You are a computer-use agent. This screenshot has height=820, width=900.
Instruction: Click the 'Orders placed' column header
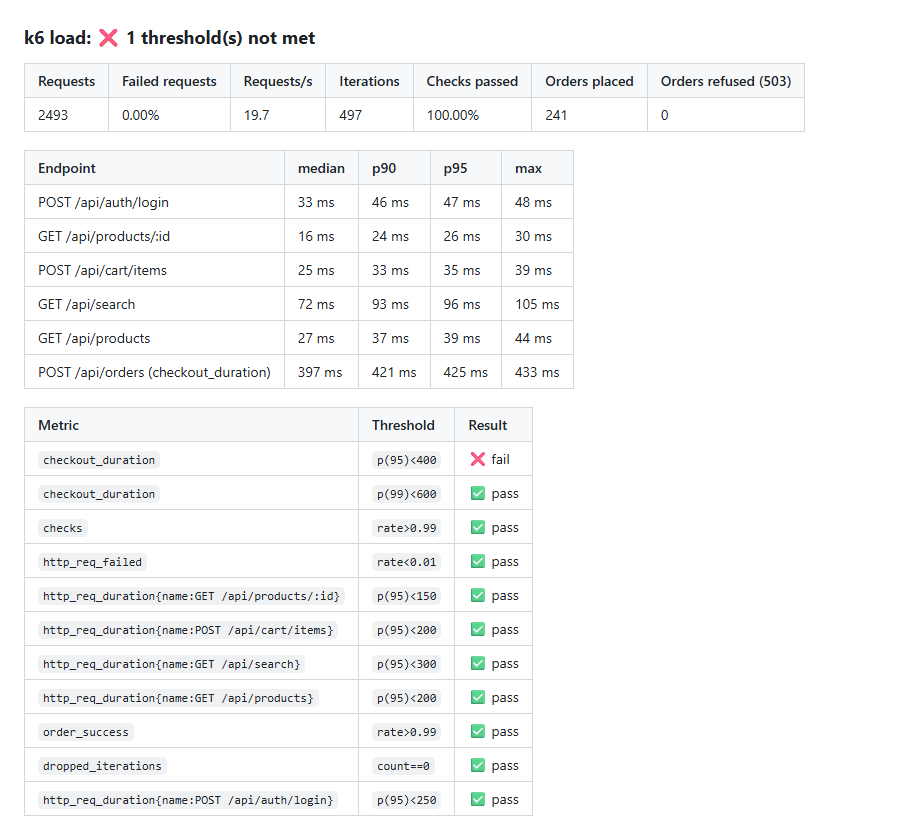pyautogui.click(x=589, y=81)
